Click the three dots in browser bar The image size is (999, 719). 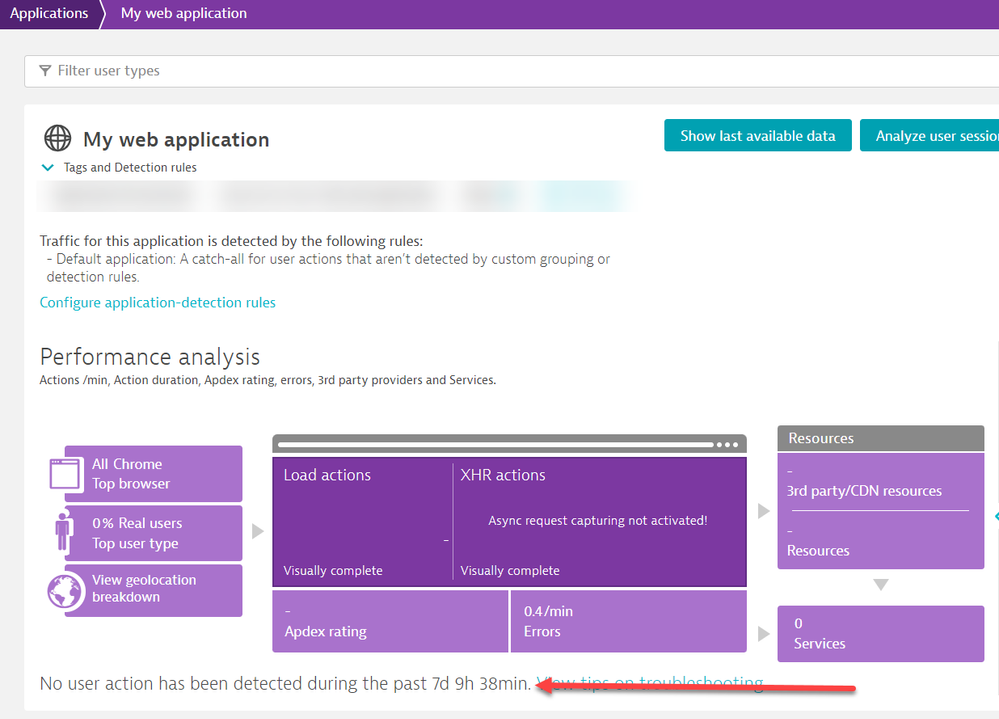point(727,444)
